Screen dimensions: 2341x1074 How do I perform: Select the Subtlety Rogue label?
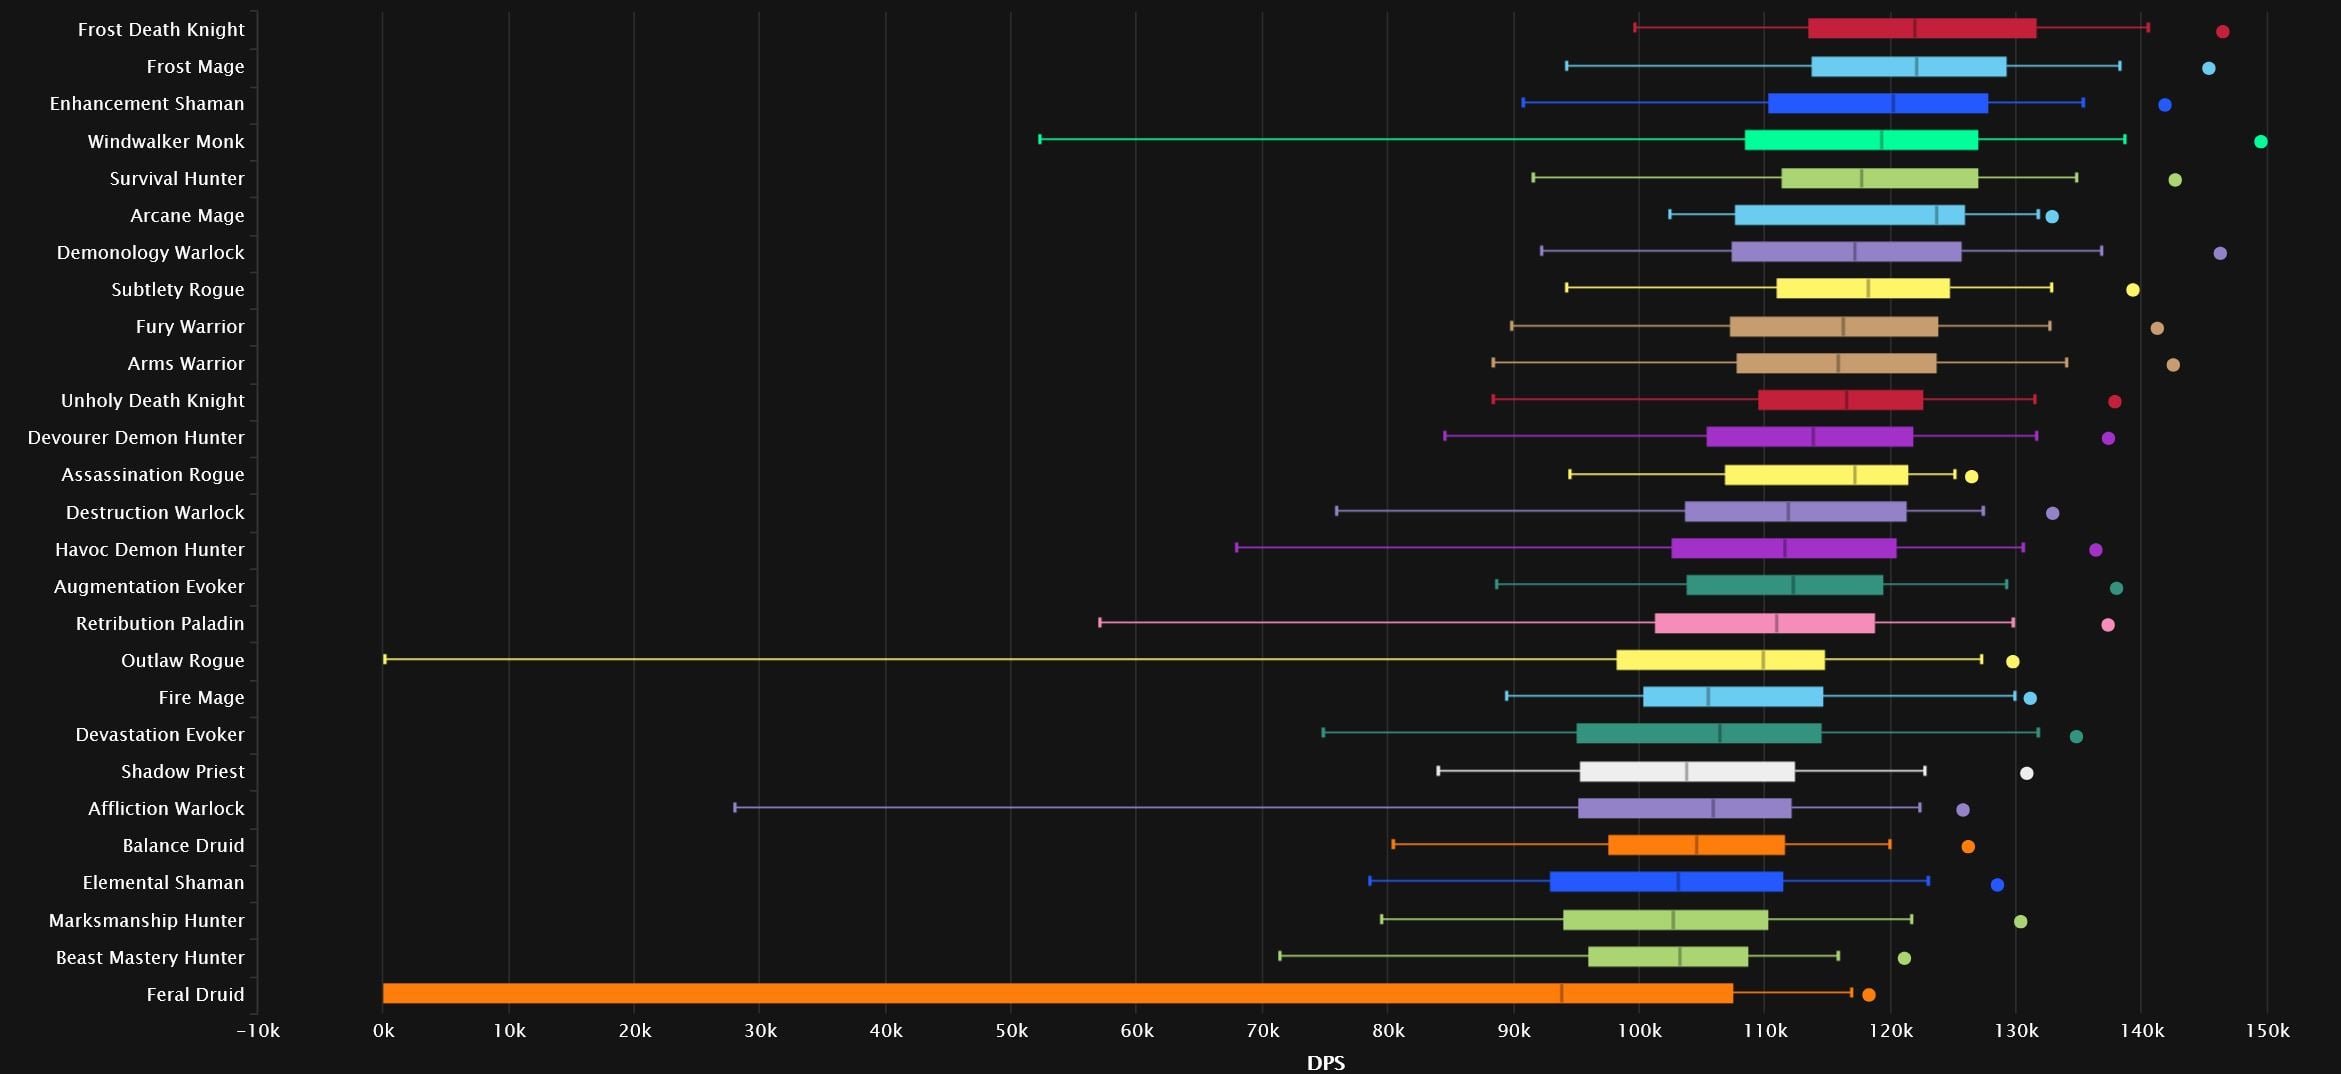(x=178, y=290)
